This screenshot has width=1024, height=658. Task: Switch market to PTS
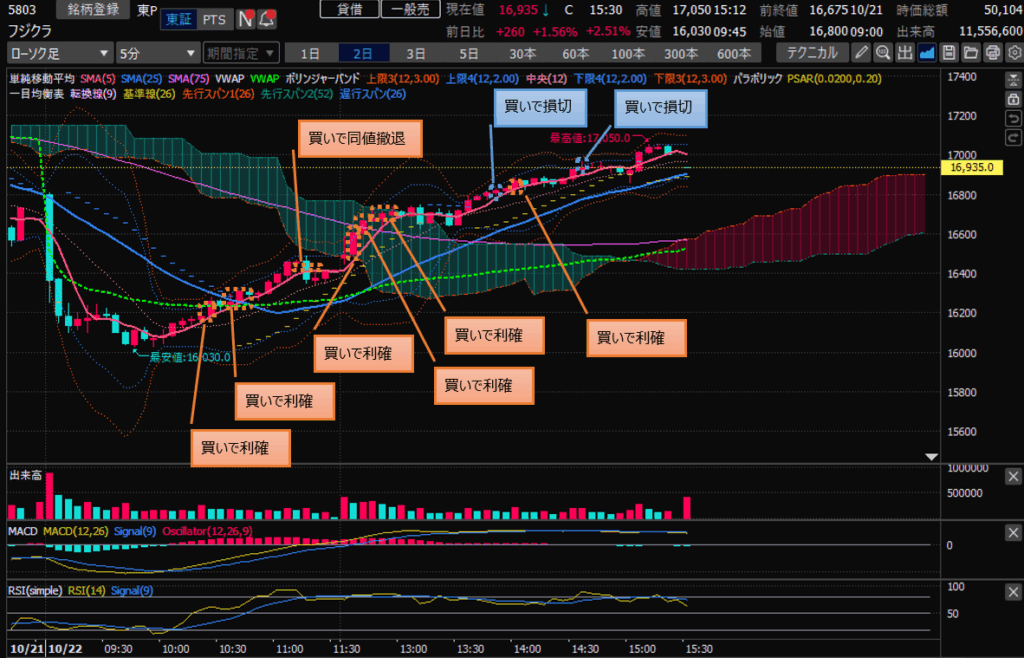point(212,19)
